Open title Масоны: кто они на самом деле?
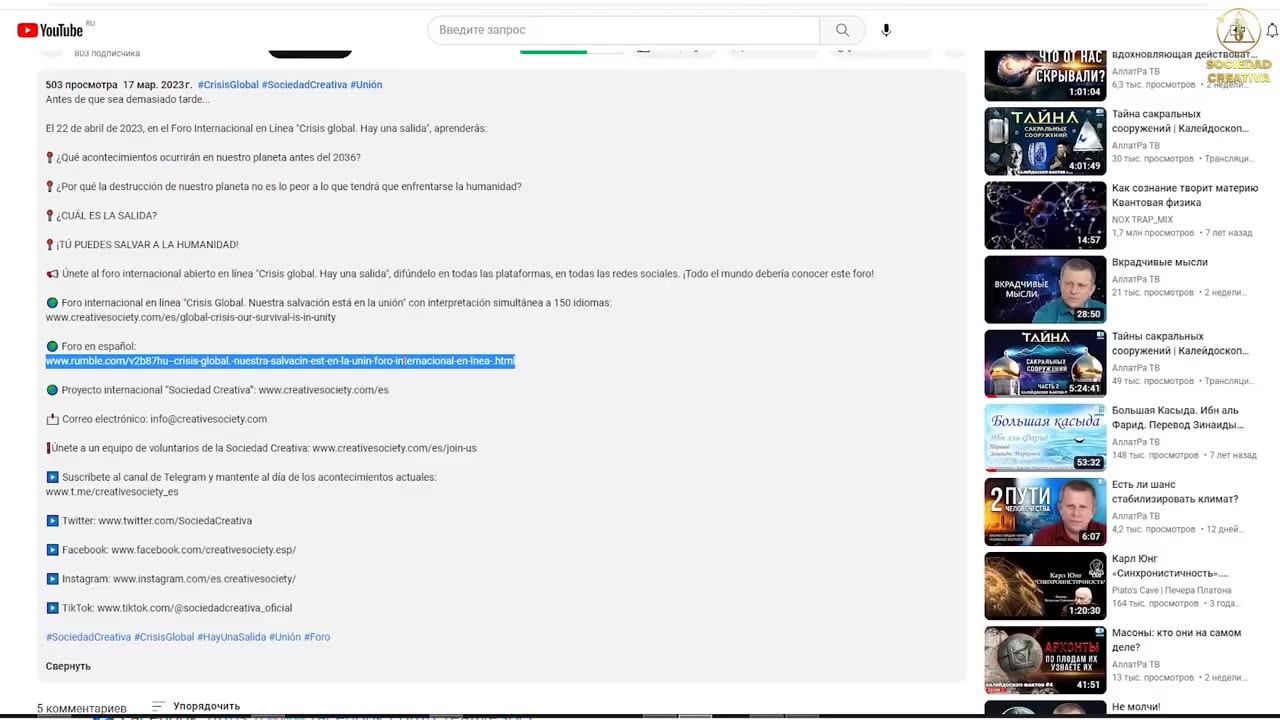Screen dimensions: 1280x720 coord(1176,640)
